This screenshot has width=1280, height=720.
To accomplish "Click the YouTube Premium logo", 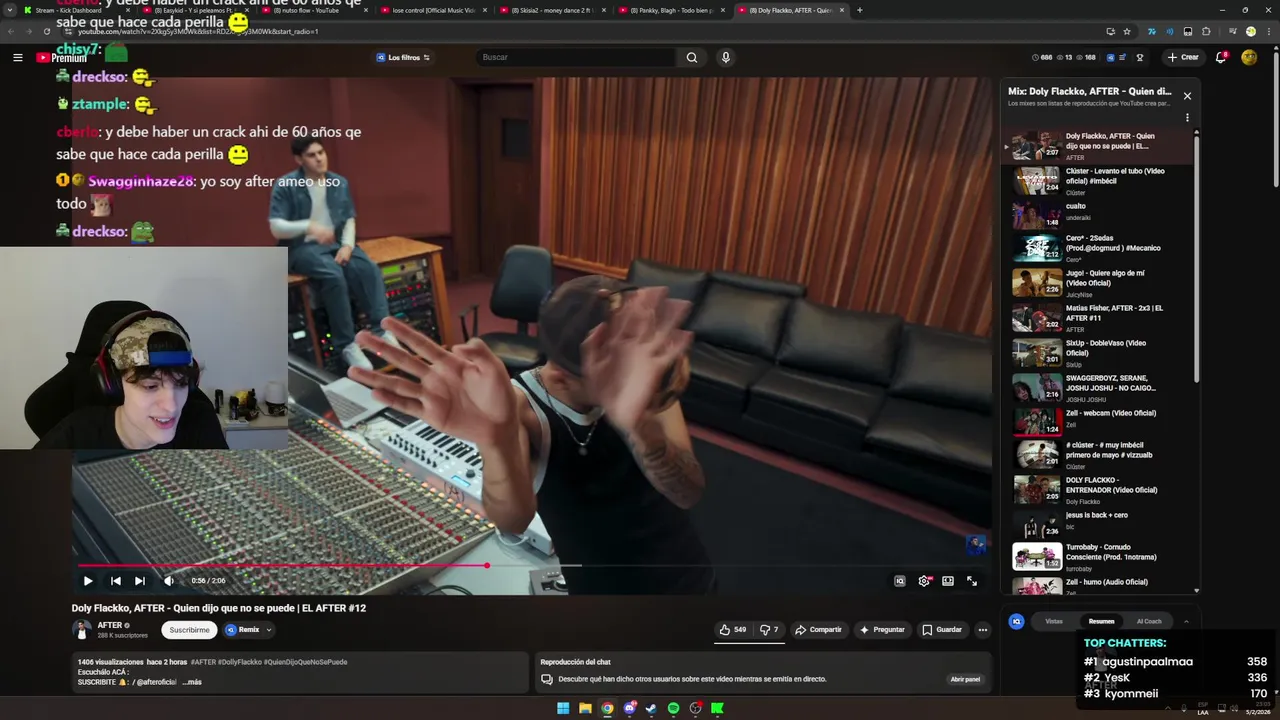I will coord(61,58).
